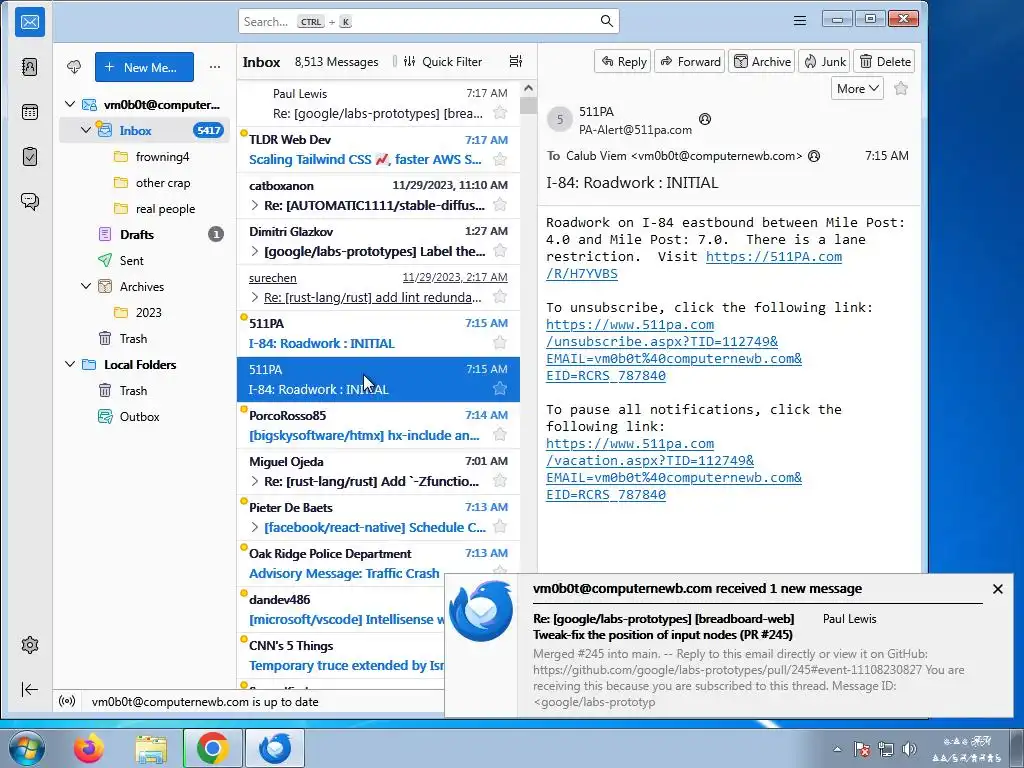
Task: Star the surechen message
Action: [x=500, y=296]
